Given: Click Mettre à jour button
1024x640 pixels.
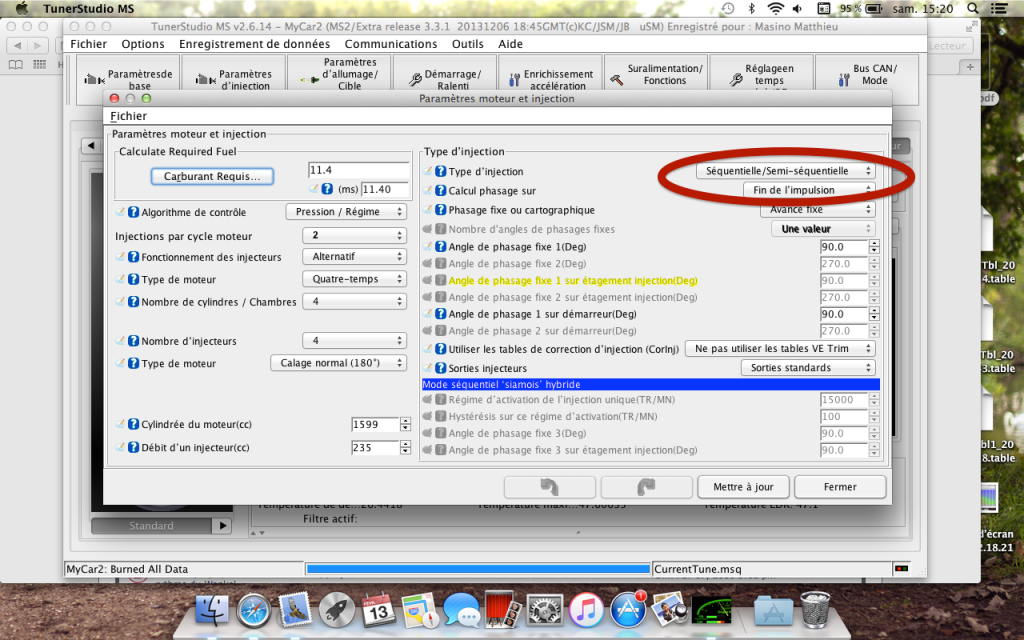Looking at the screenshot, I should point(743,487).
